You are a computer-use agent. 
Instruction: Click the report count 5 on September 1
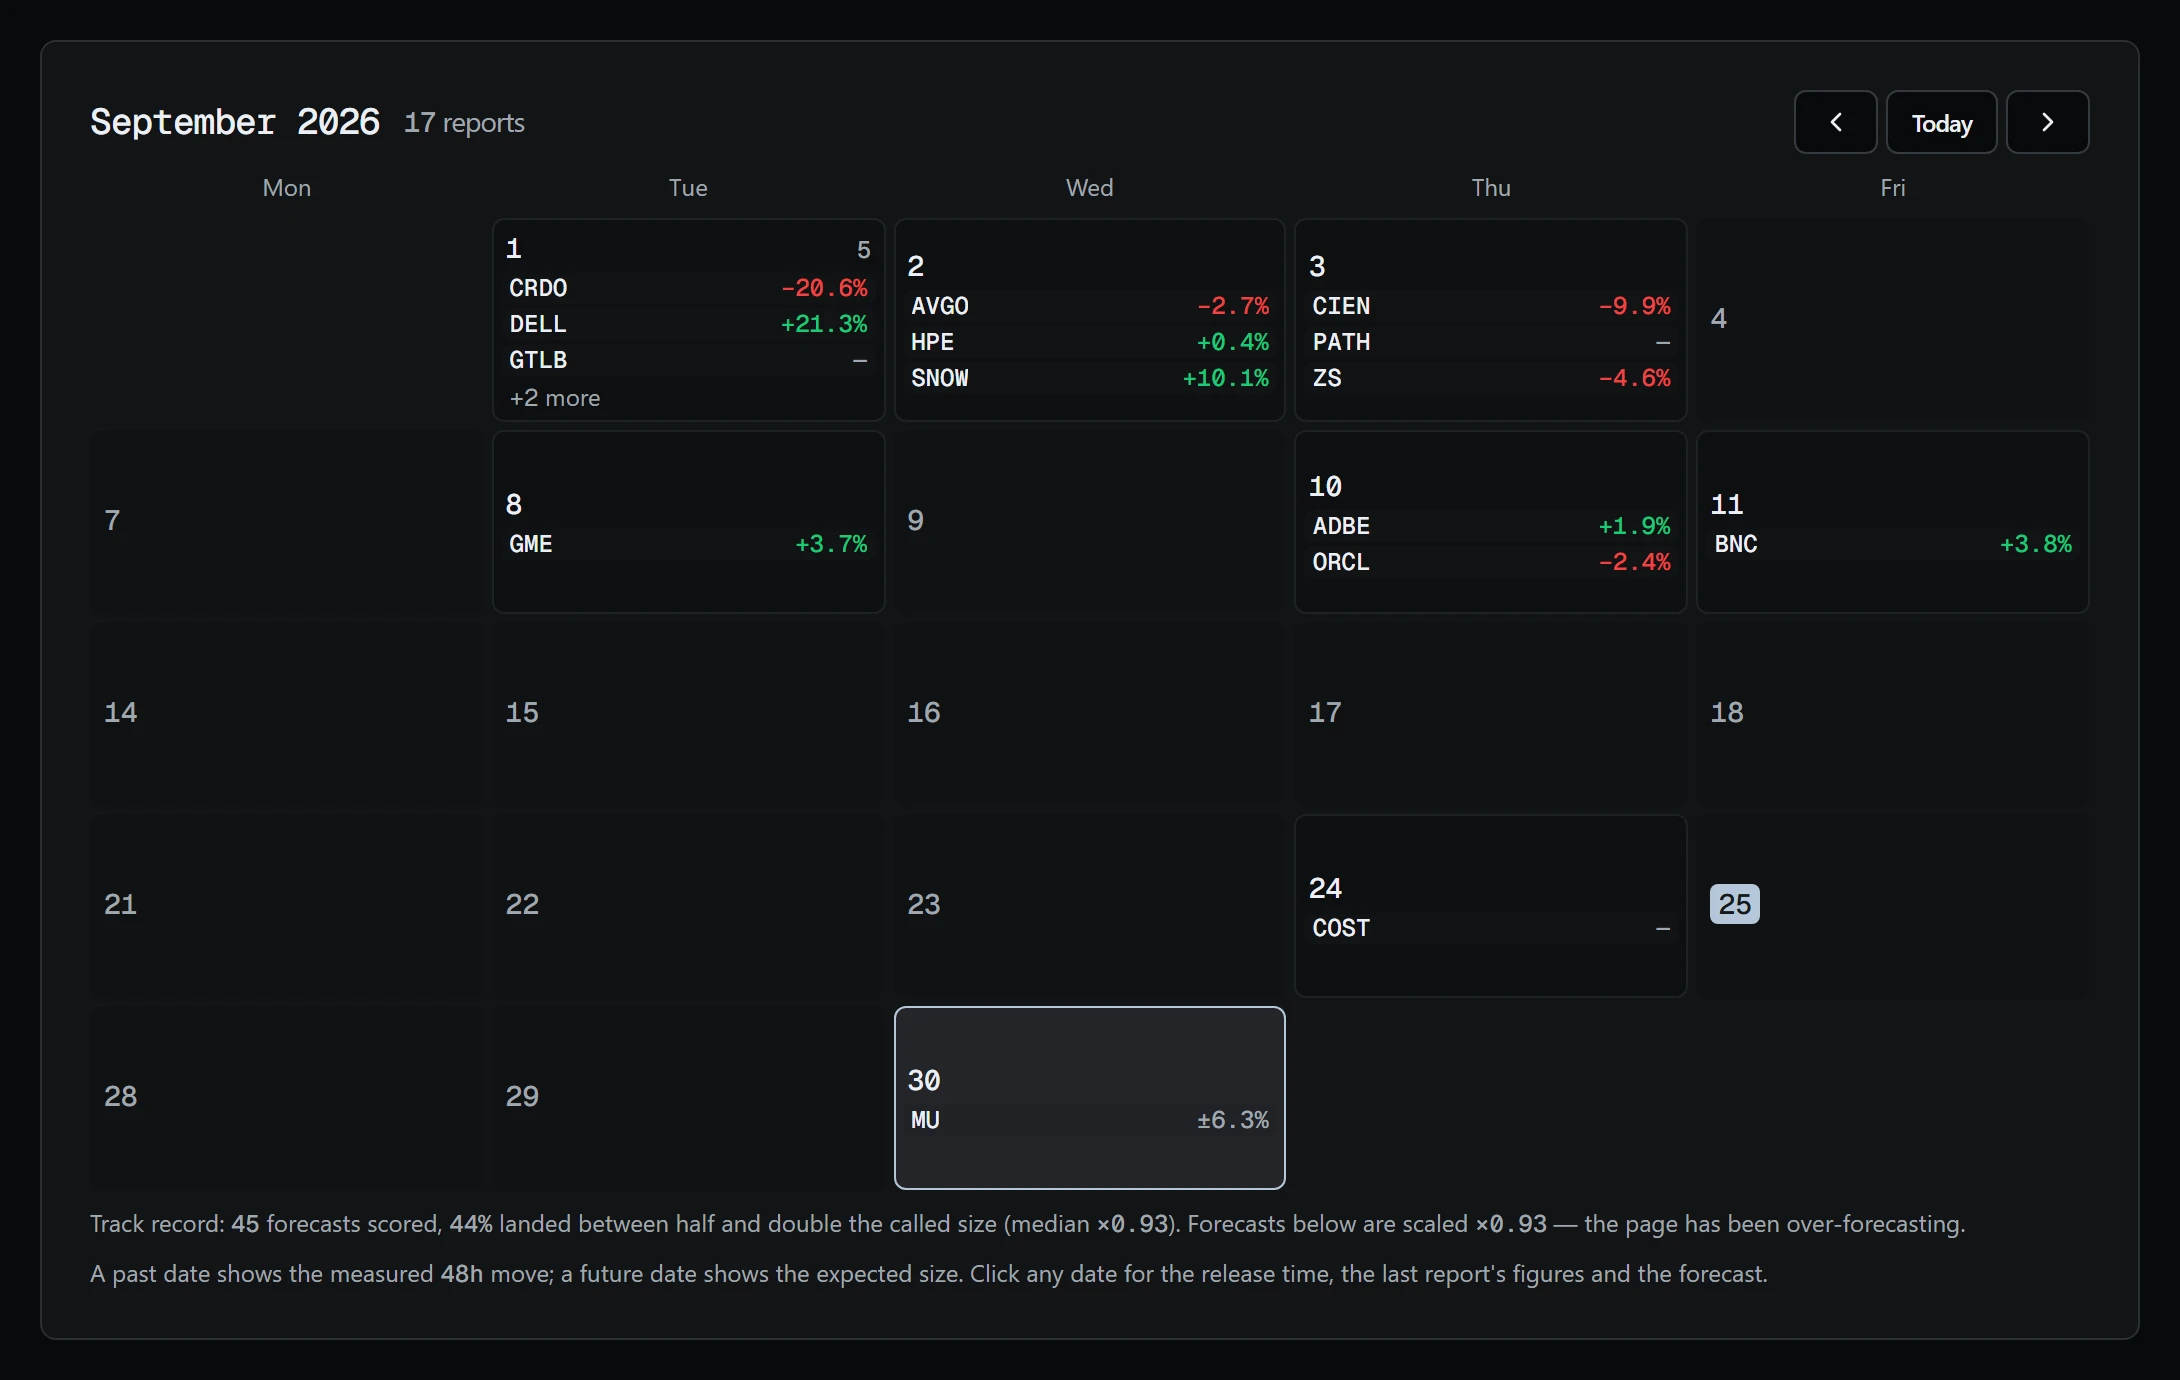(x=864, y=250)
